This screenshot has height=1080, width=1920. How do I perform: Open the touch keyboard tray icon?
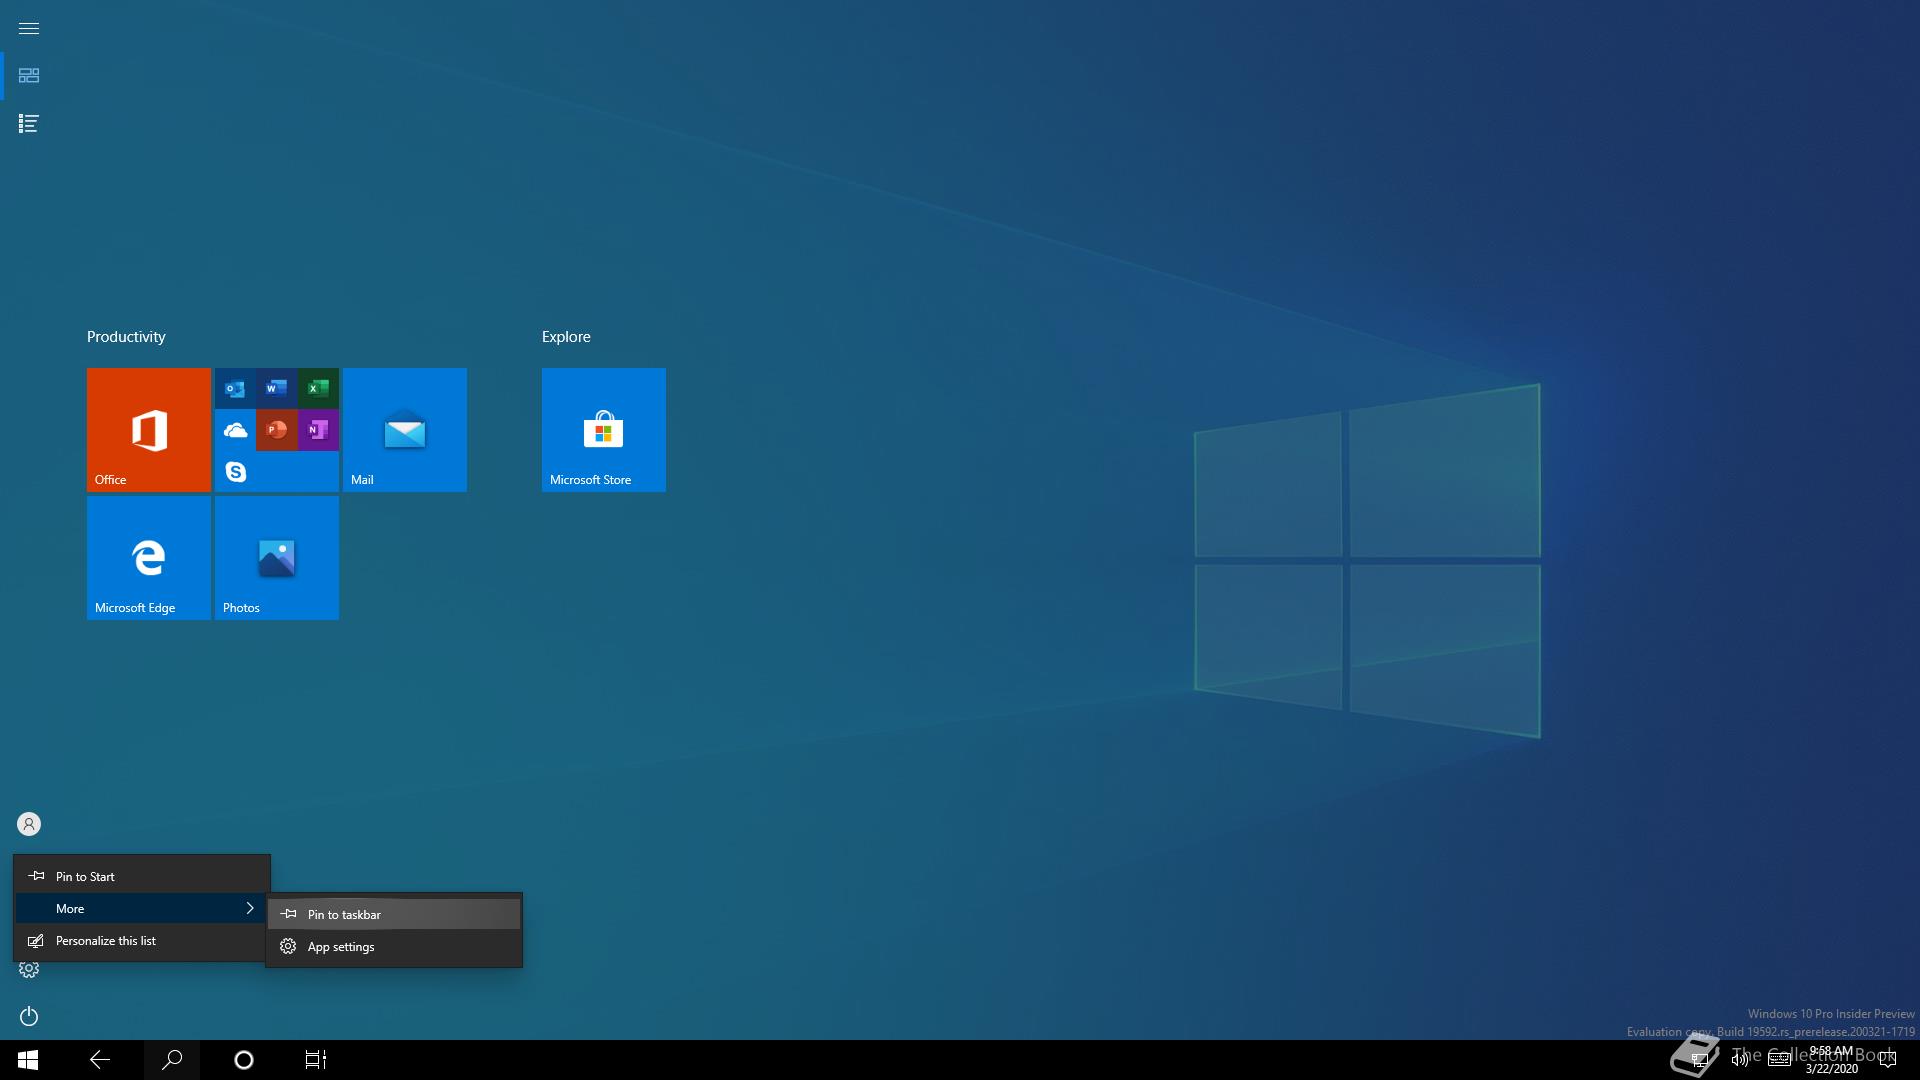point(1779,1060)
